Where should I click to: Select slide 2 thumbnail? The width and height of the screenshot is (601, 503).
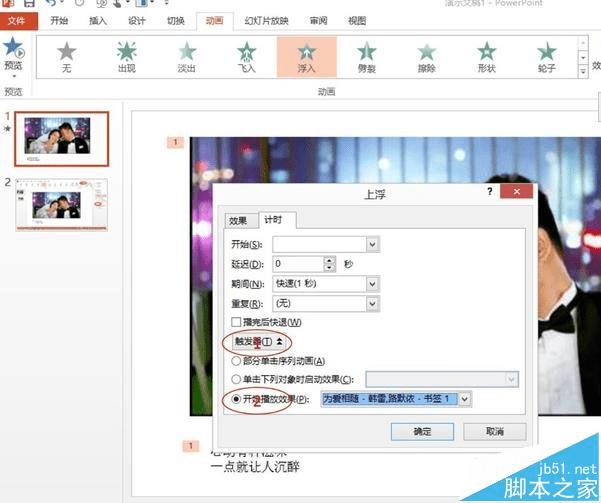click(62, 204)
